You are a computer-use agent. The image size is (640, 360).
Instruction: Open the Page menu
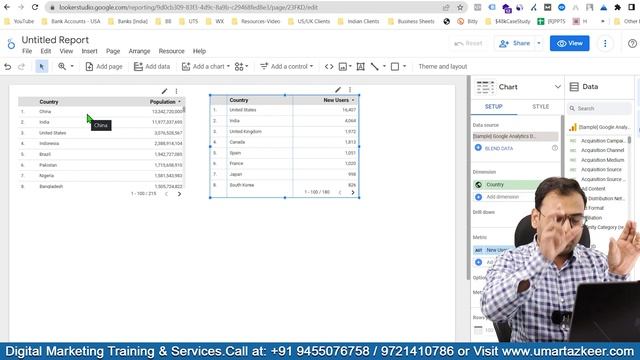pyautogui.click(x=113, y=51)
